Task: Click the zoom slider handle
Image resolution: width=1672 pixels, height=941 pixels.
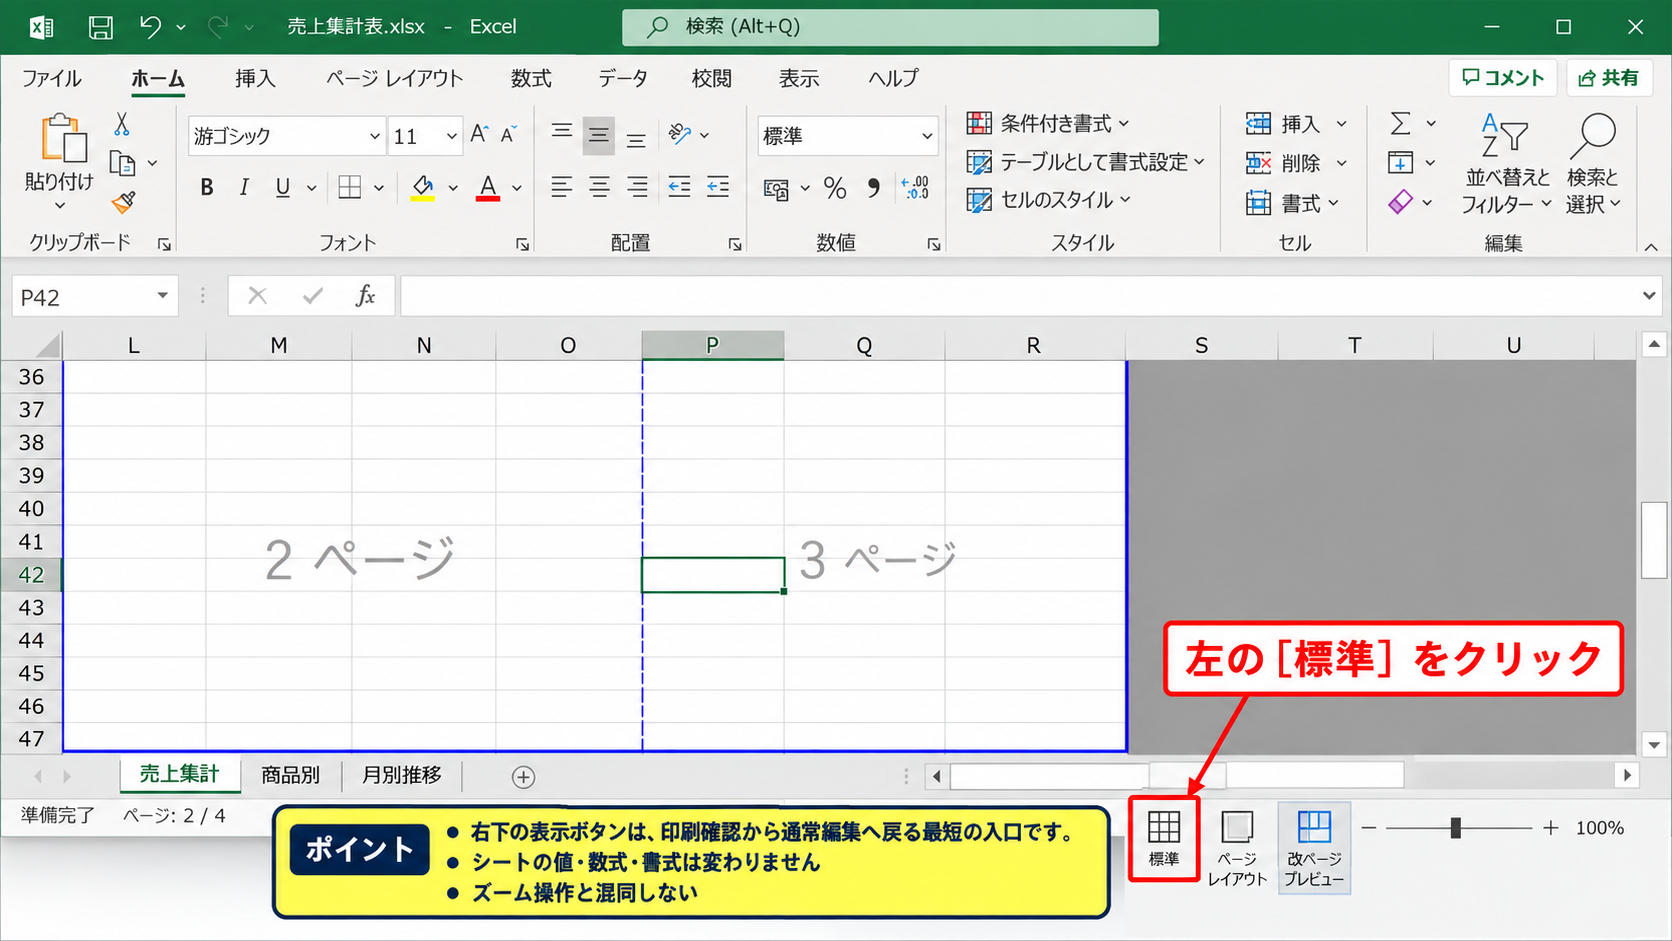Action: coord(1456,828)
